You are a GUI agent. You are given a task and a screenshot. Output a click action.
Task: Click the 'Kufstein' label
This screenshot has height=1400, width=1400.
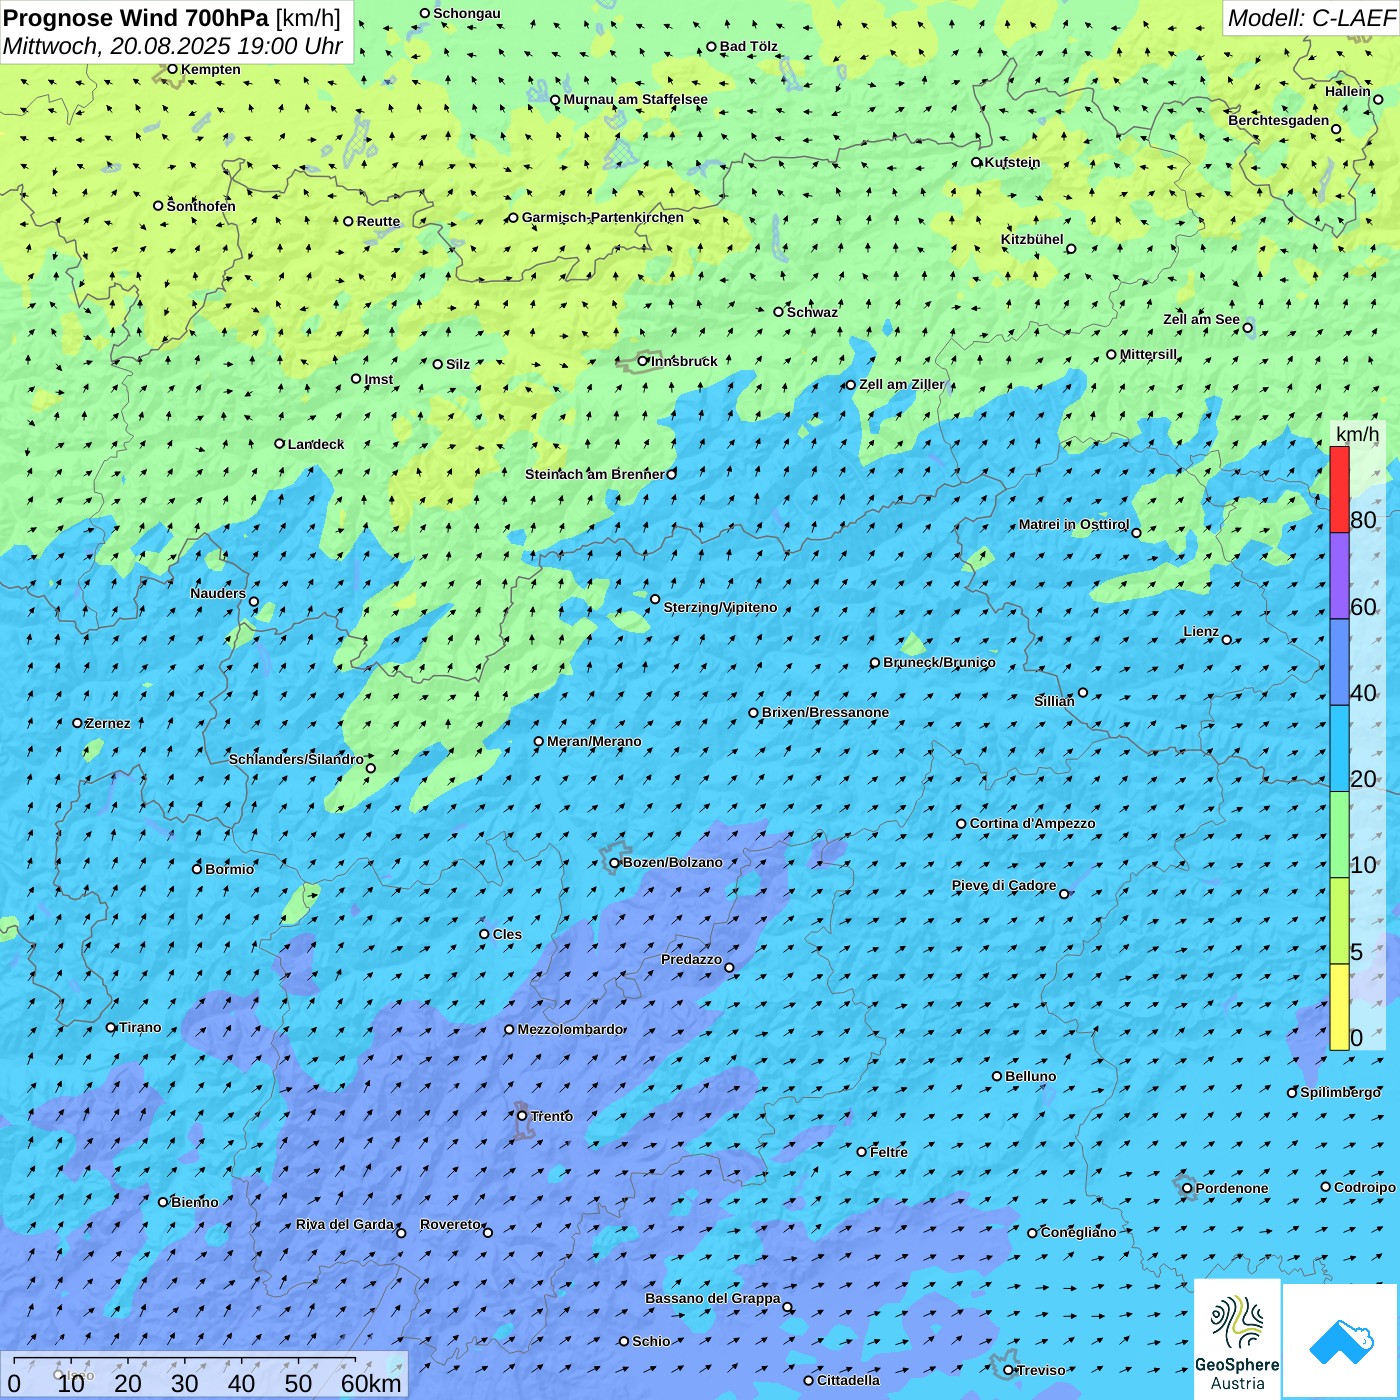point(1012,162)
